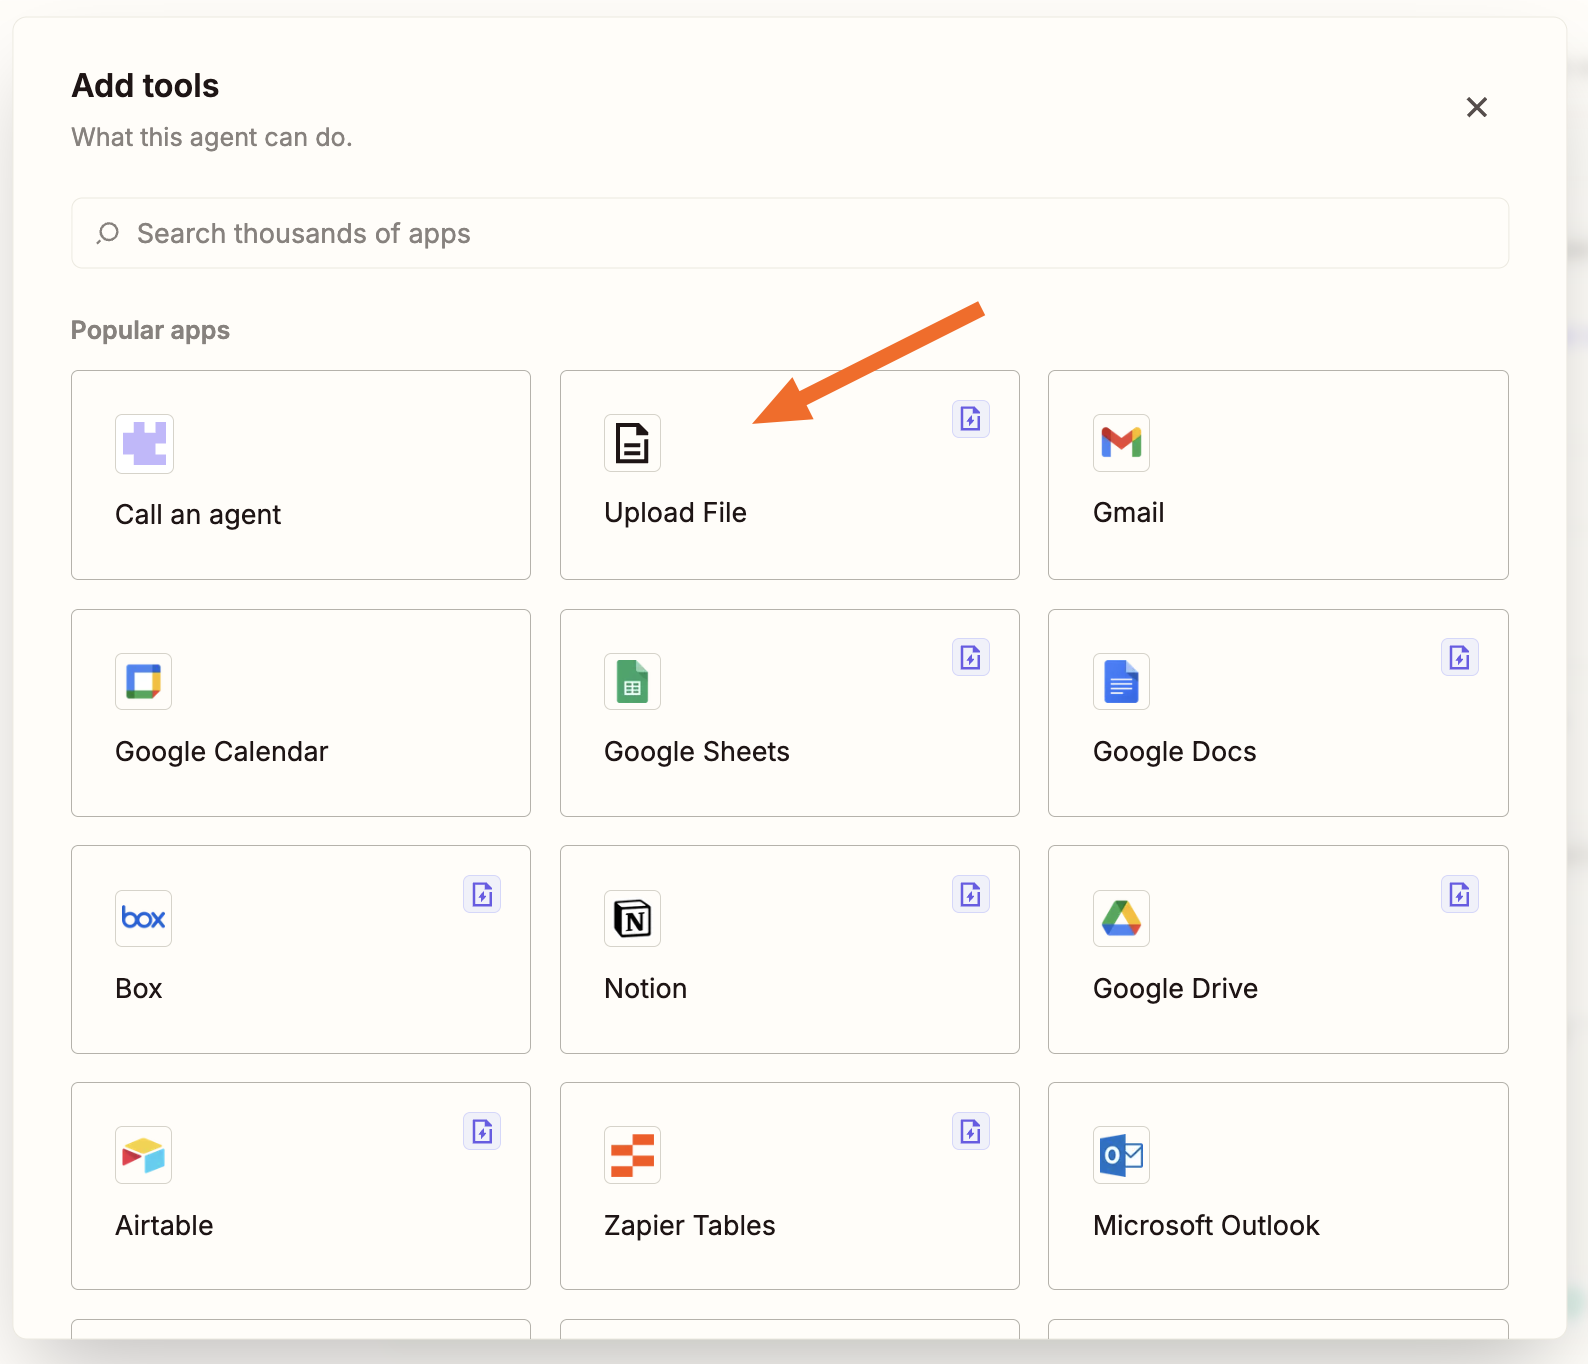1588x1364 pixels.
Task: Click the Popular apps heading
Action: pos(150,331)
